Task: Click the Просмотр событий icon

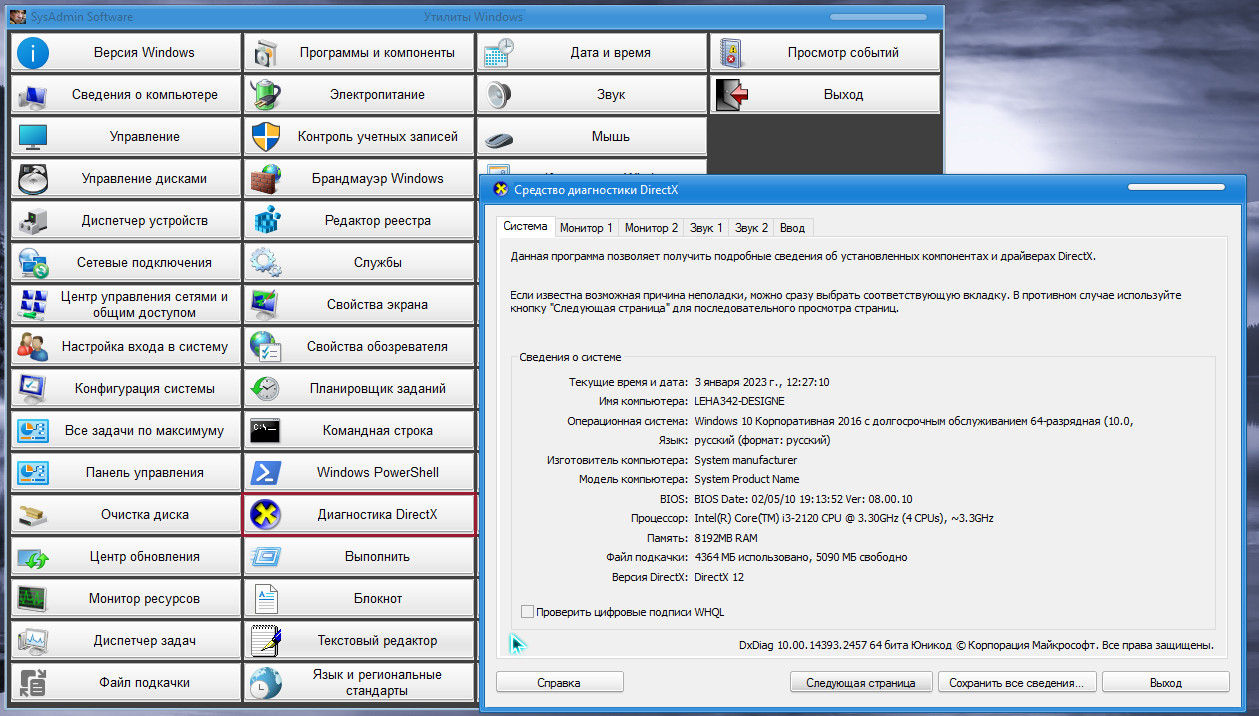Action: [x=732, y=53]
